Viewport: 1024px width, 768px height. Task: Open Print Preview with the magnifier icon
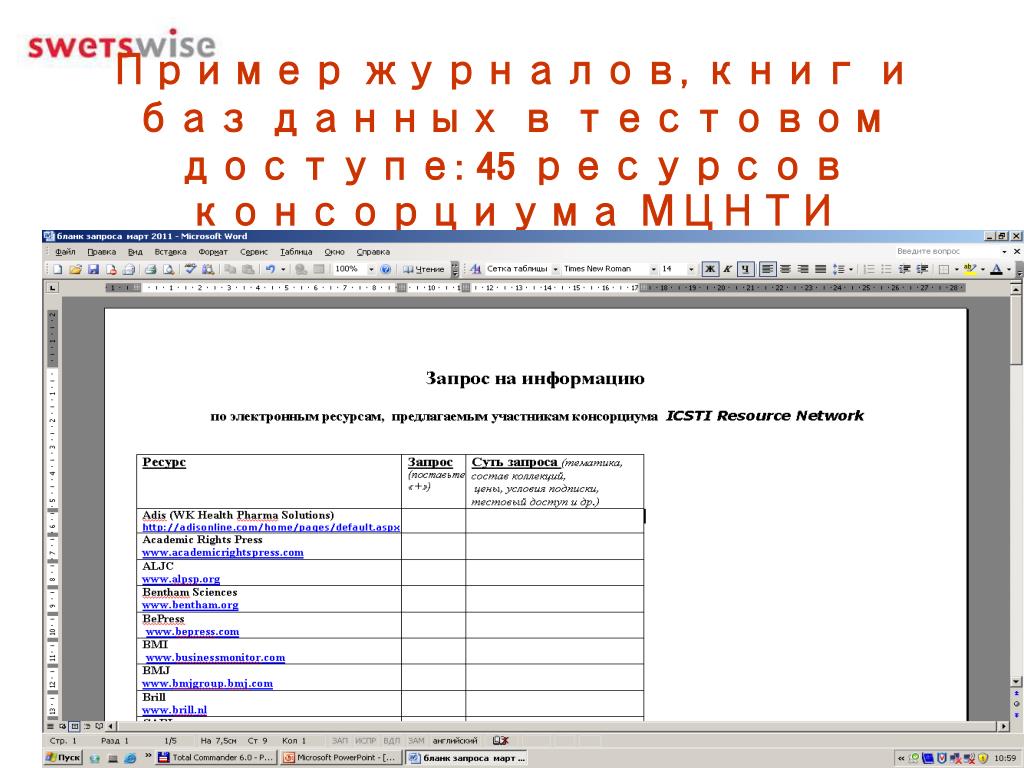(168, 269)
